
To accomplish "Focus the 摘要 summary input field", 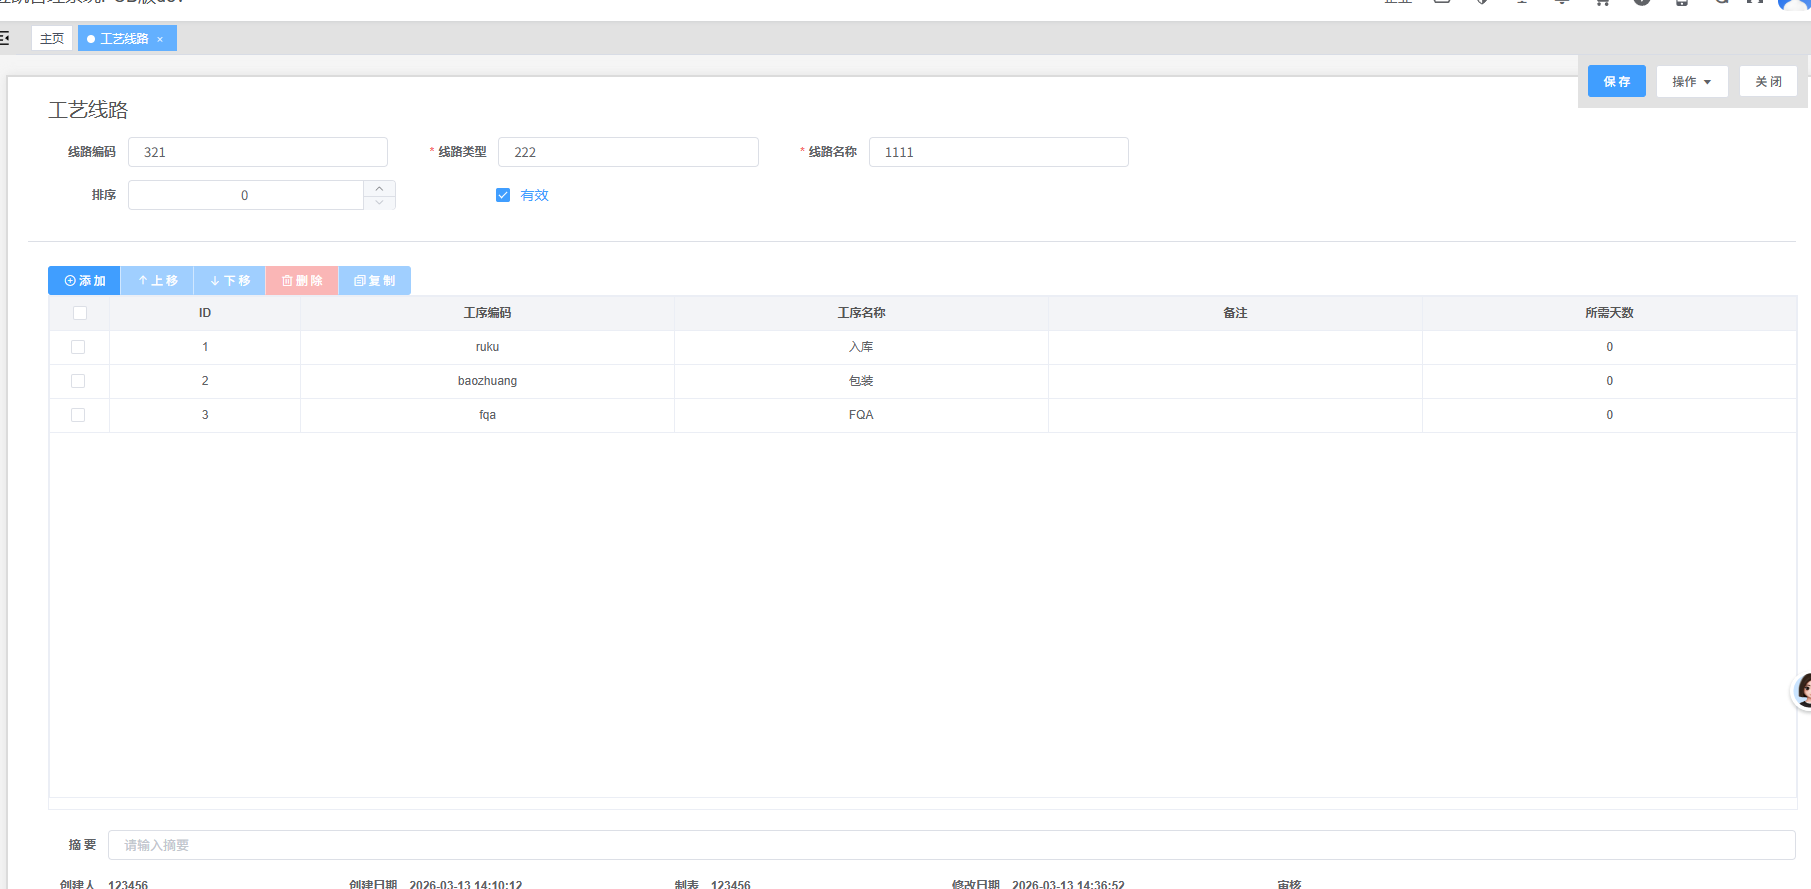I will (950, 845).
